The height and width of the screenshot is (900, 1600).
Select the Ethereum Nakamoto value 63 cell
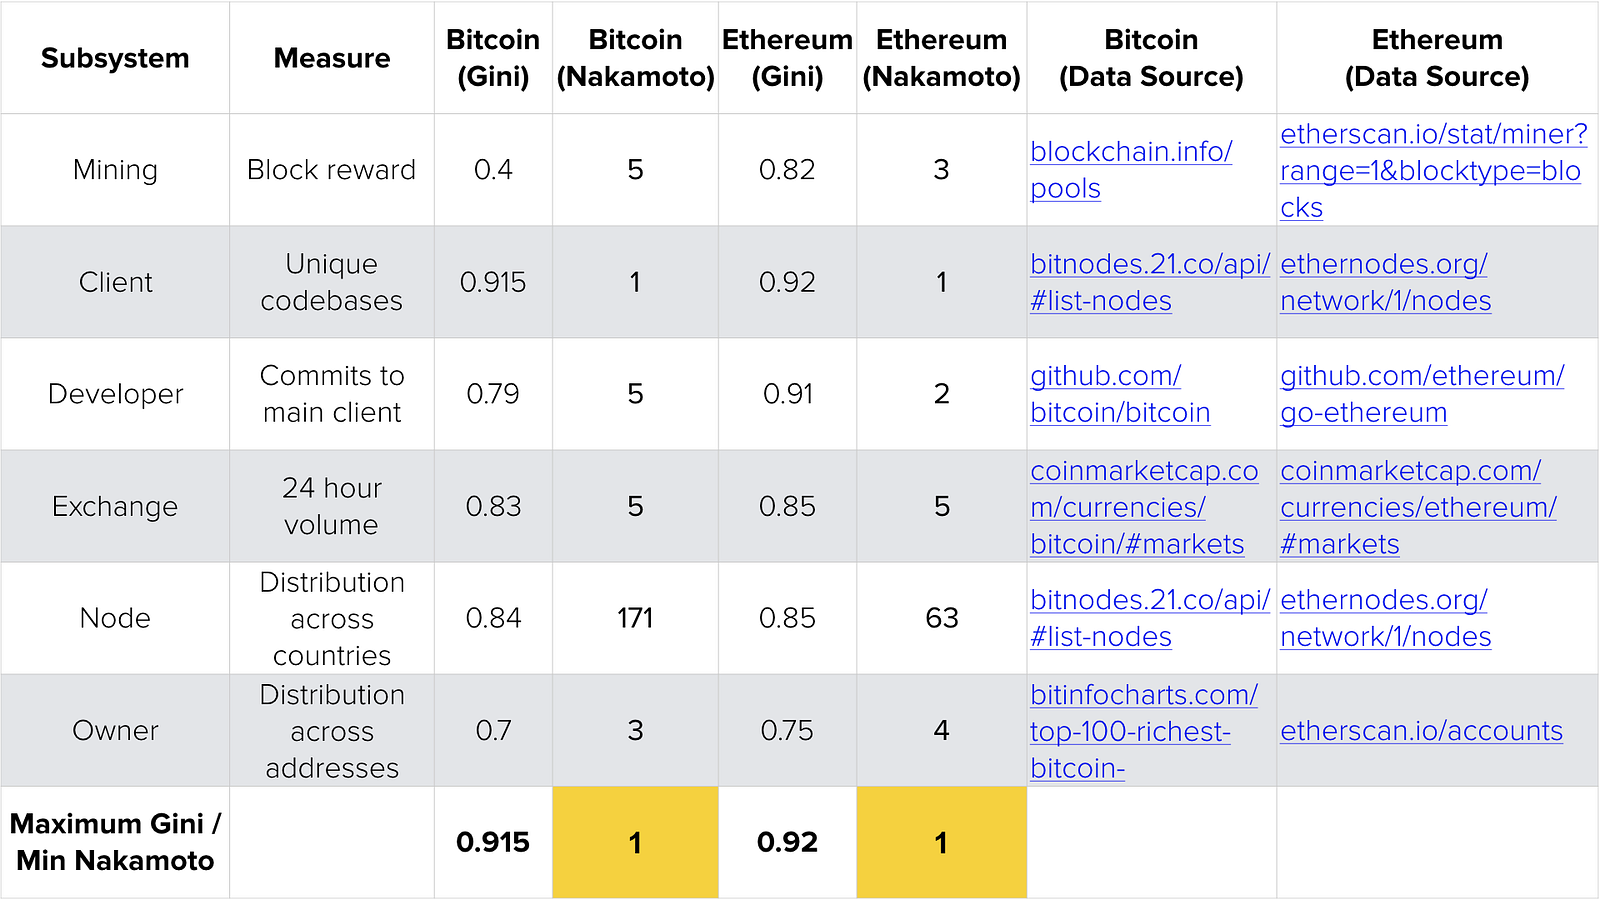tap(941, 618)
